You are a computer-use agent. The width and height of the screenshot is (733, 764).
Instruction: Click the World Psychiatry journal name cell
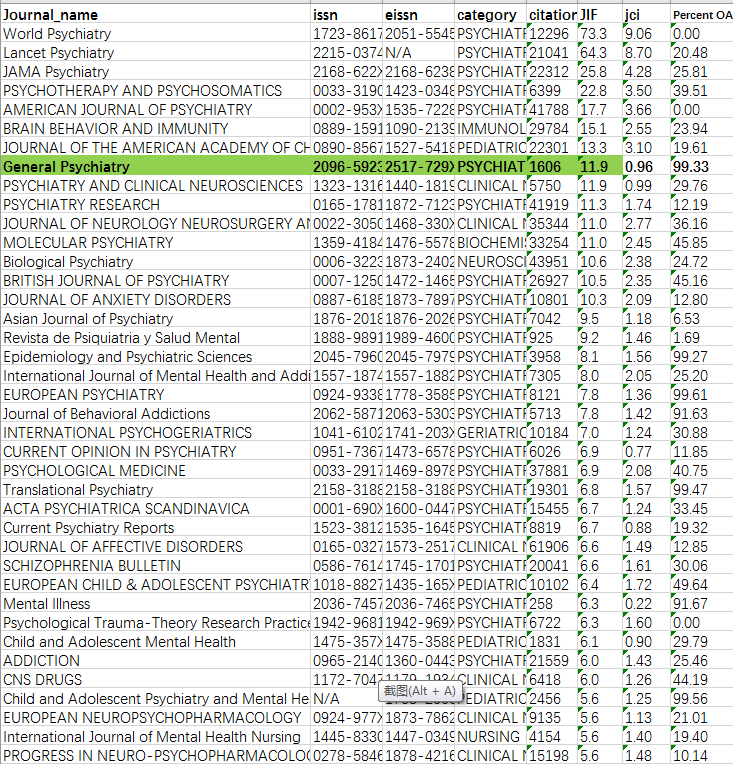155,33
